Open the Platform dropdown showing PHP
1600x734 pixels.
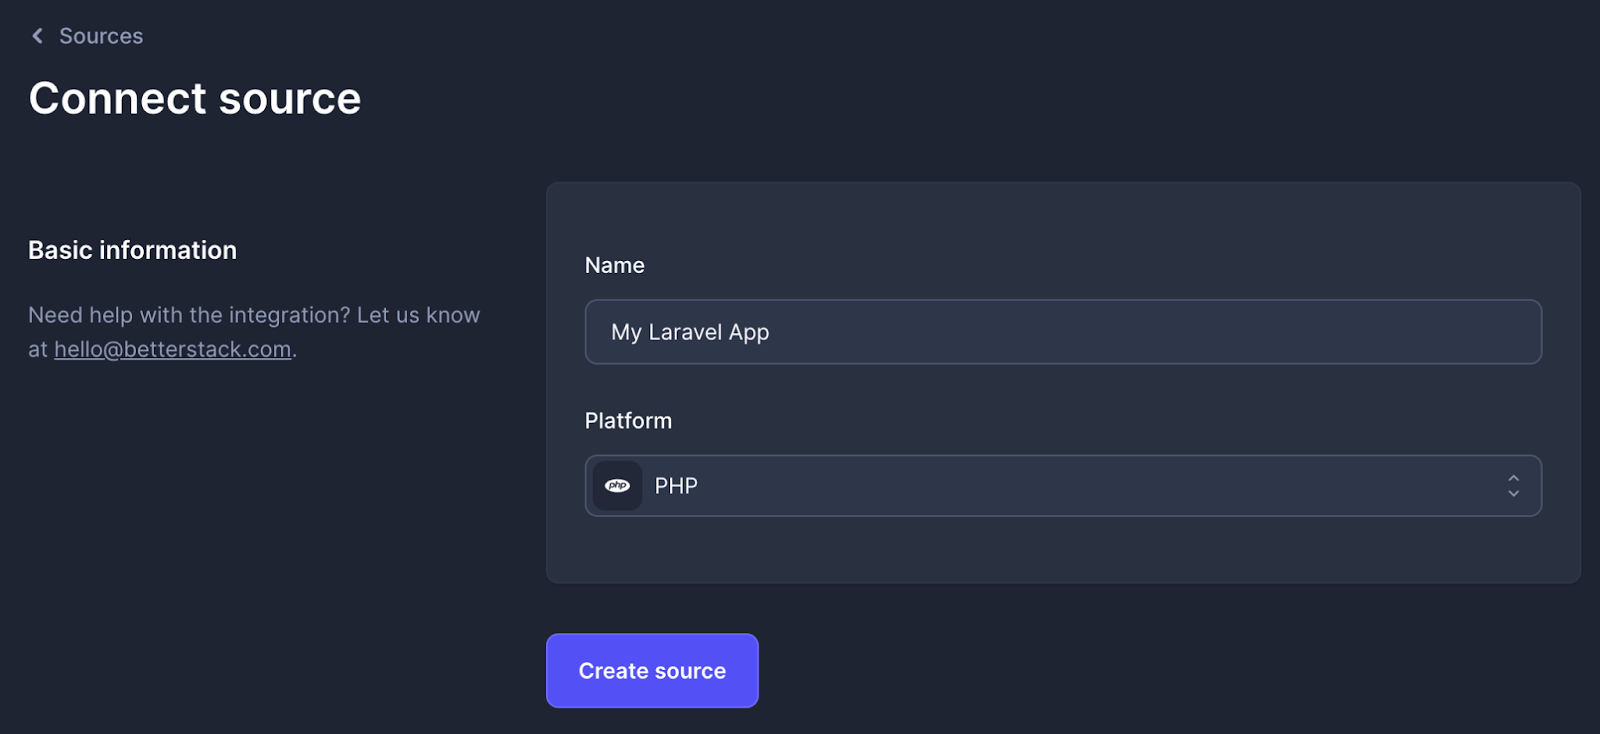point(1063,486)
